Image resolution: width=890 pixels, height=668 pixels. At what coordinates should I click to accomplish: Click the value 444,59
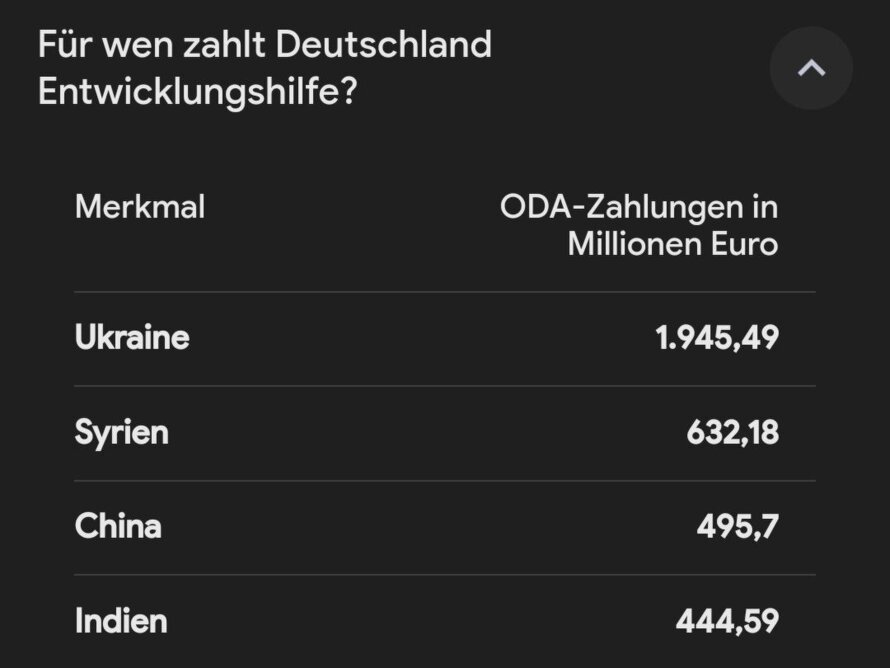click(x=727, y=621)
